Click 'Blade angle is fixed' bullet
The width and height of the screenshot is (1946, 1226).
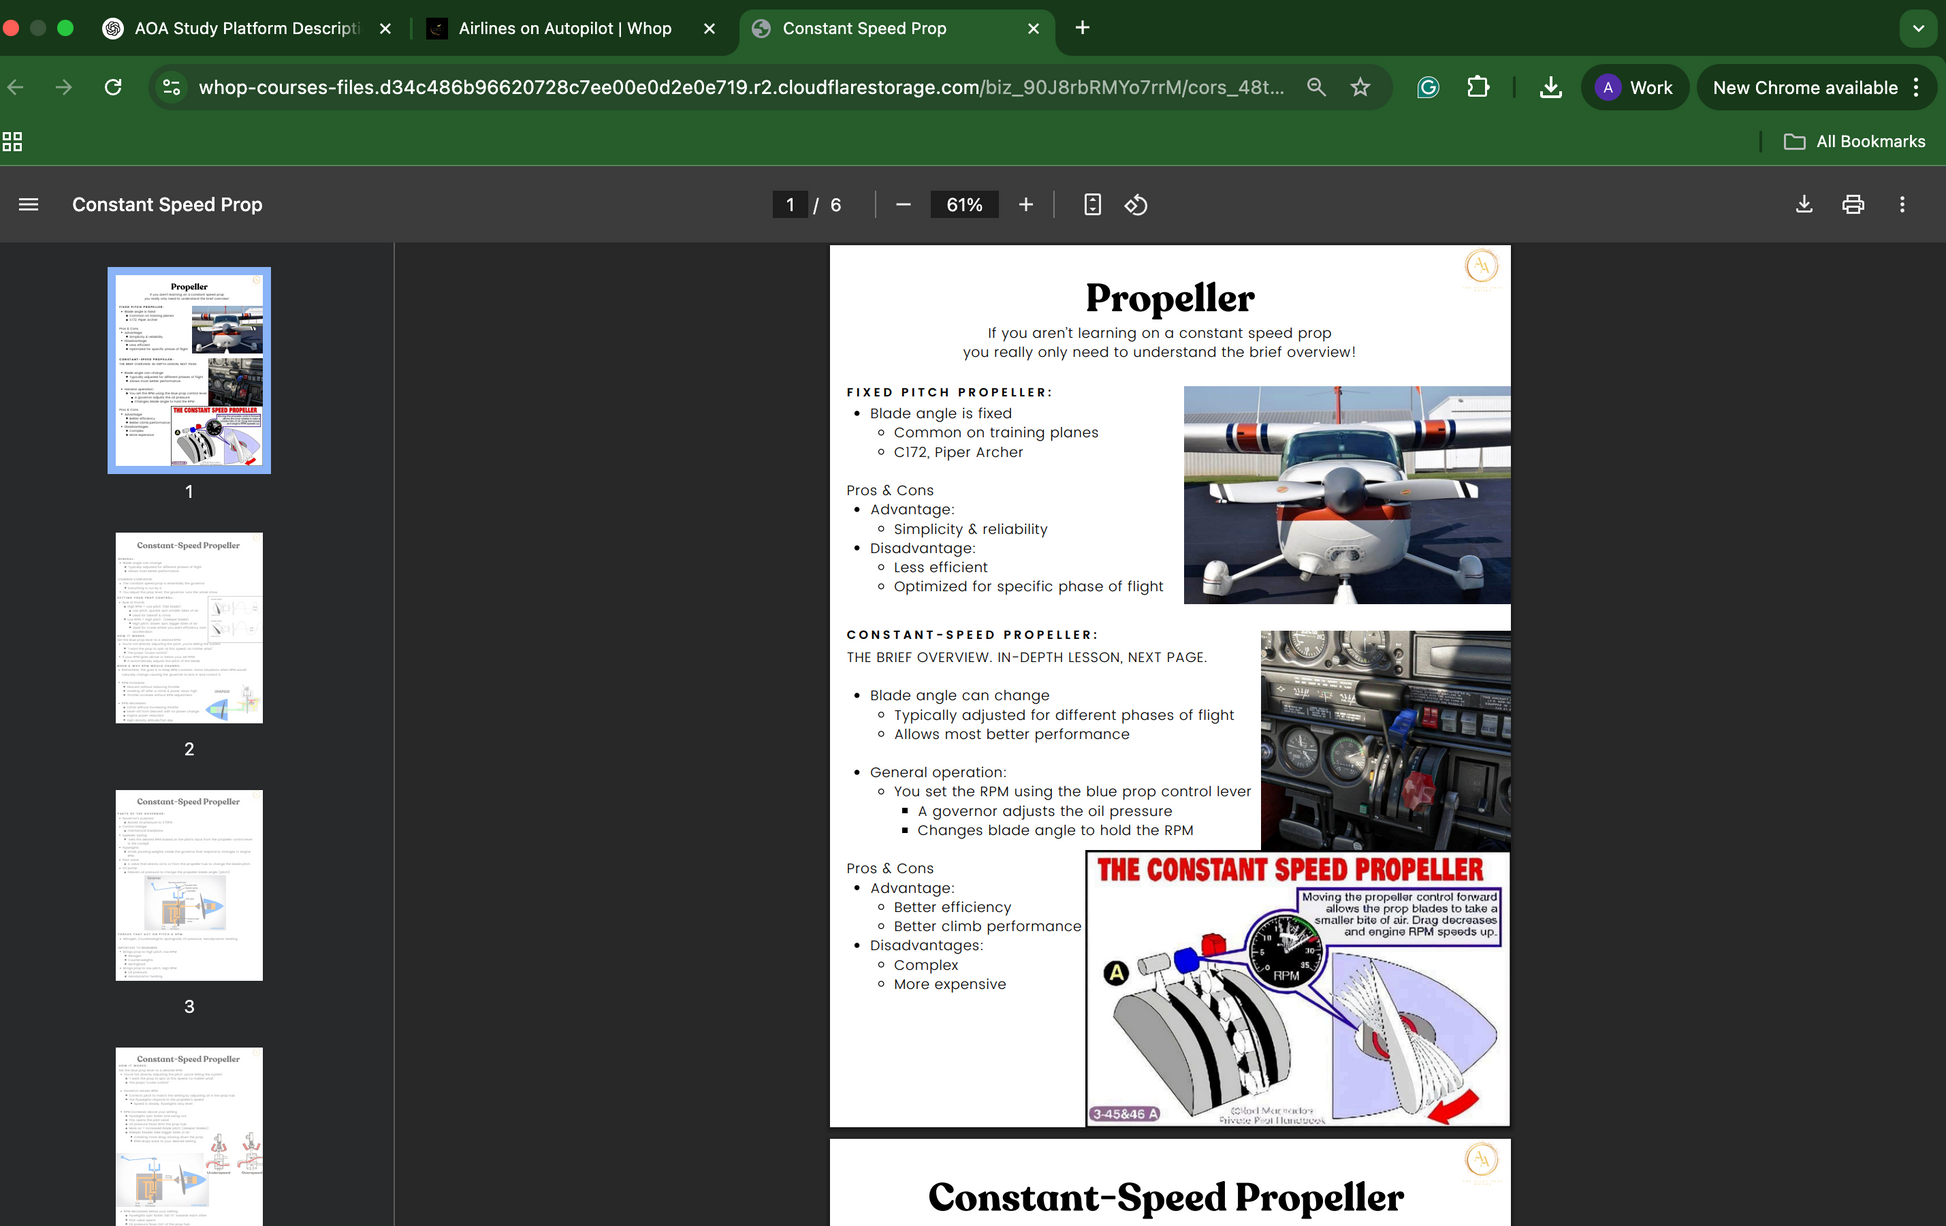point(940,413)
